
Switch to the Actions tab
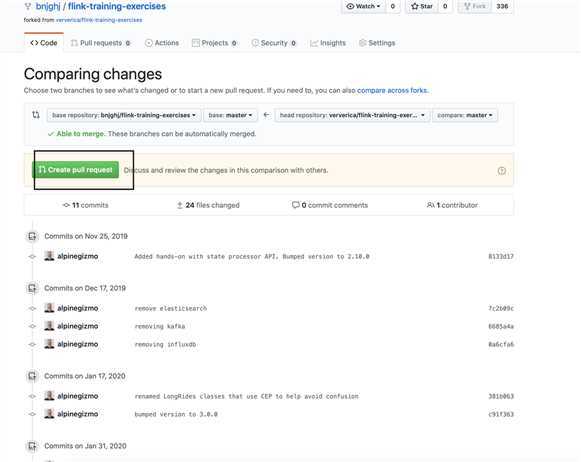162,43
